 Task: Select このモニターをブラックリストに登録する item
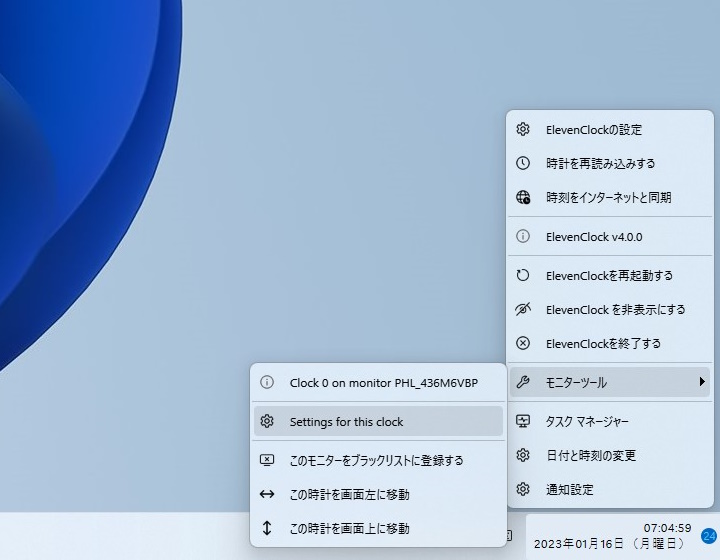click(378, 460)
